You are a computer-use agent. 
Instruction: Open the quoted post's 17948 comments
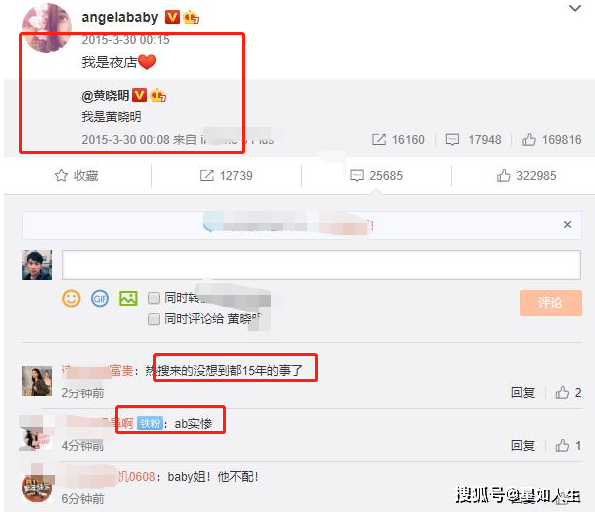pyautogui.click(x=473, y=140)
